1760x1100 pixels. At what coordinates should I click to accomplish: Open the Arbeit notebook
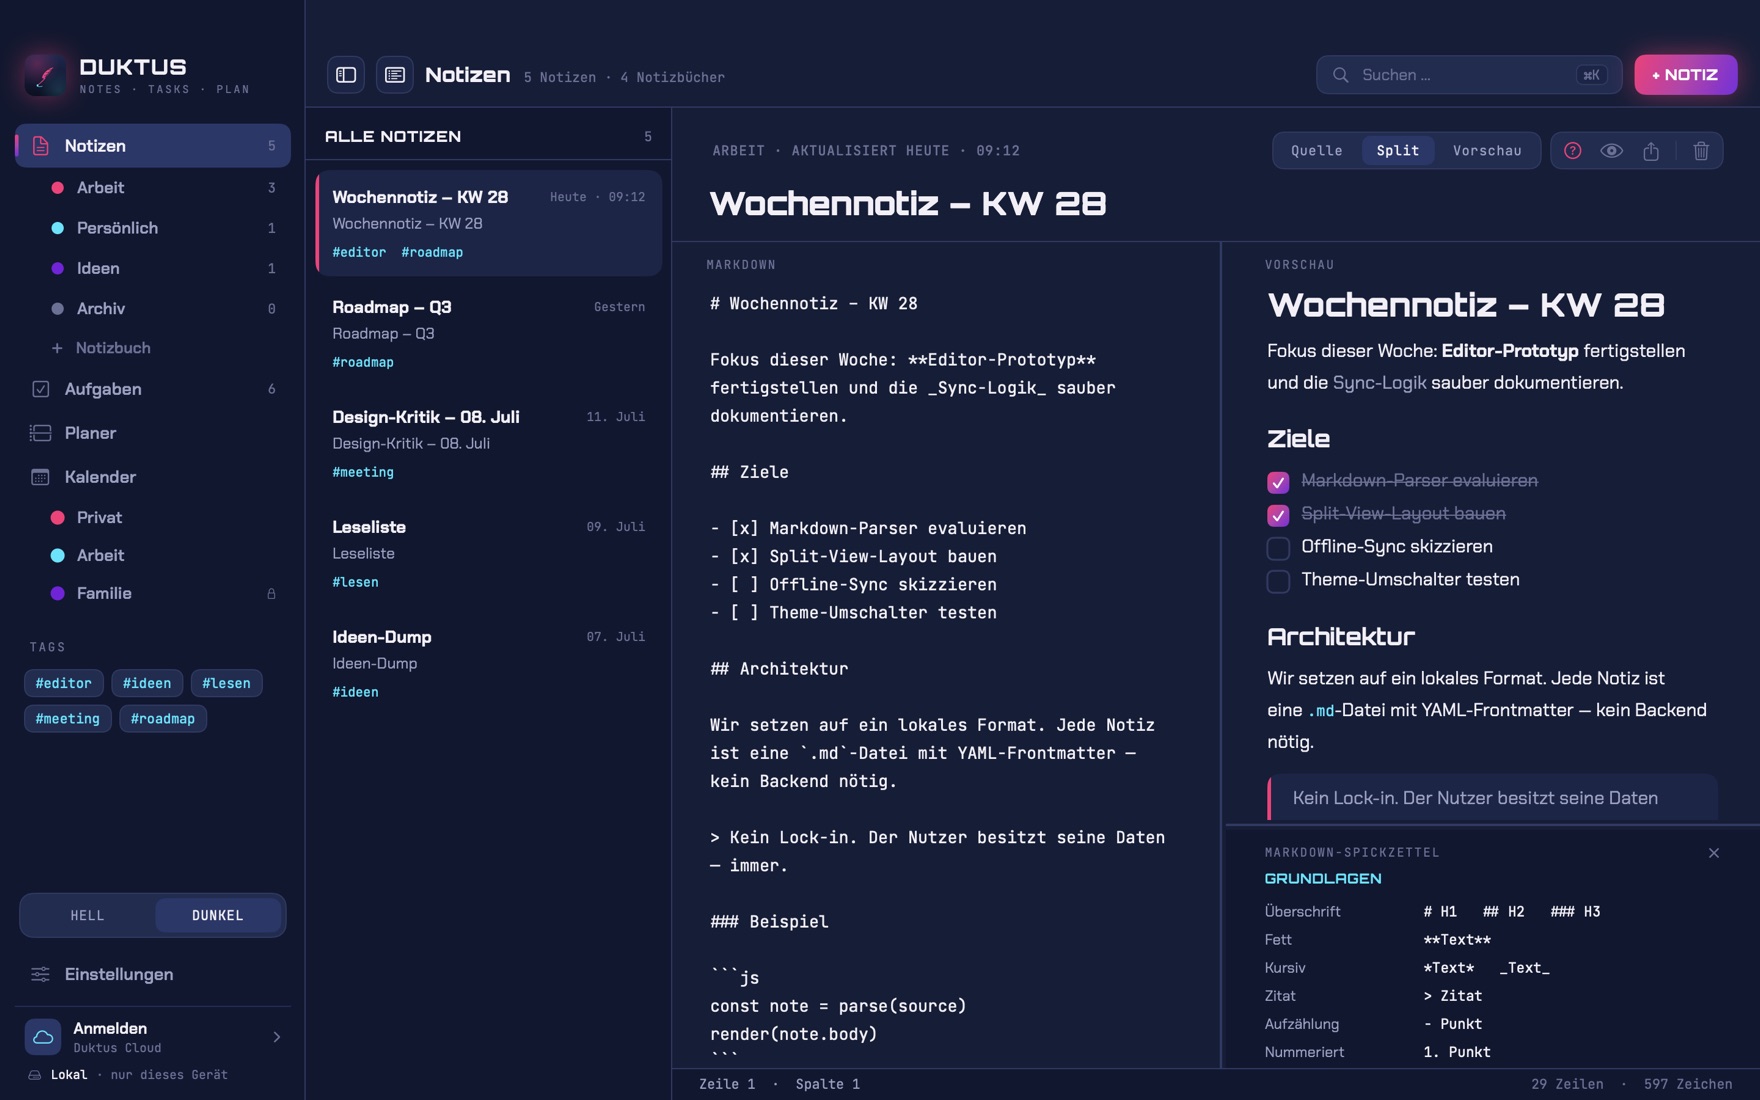click(x=165, y=188)
